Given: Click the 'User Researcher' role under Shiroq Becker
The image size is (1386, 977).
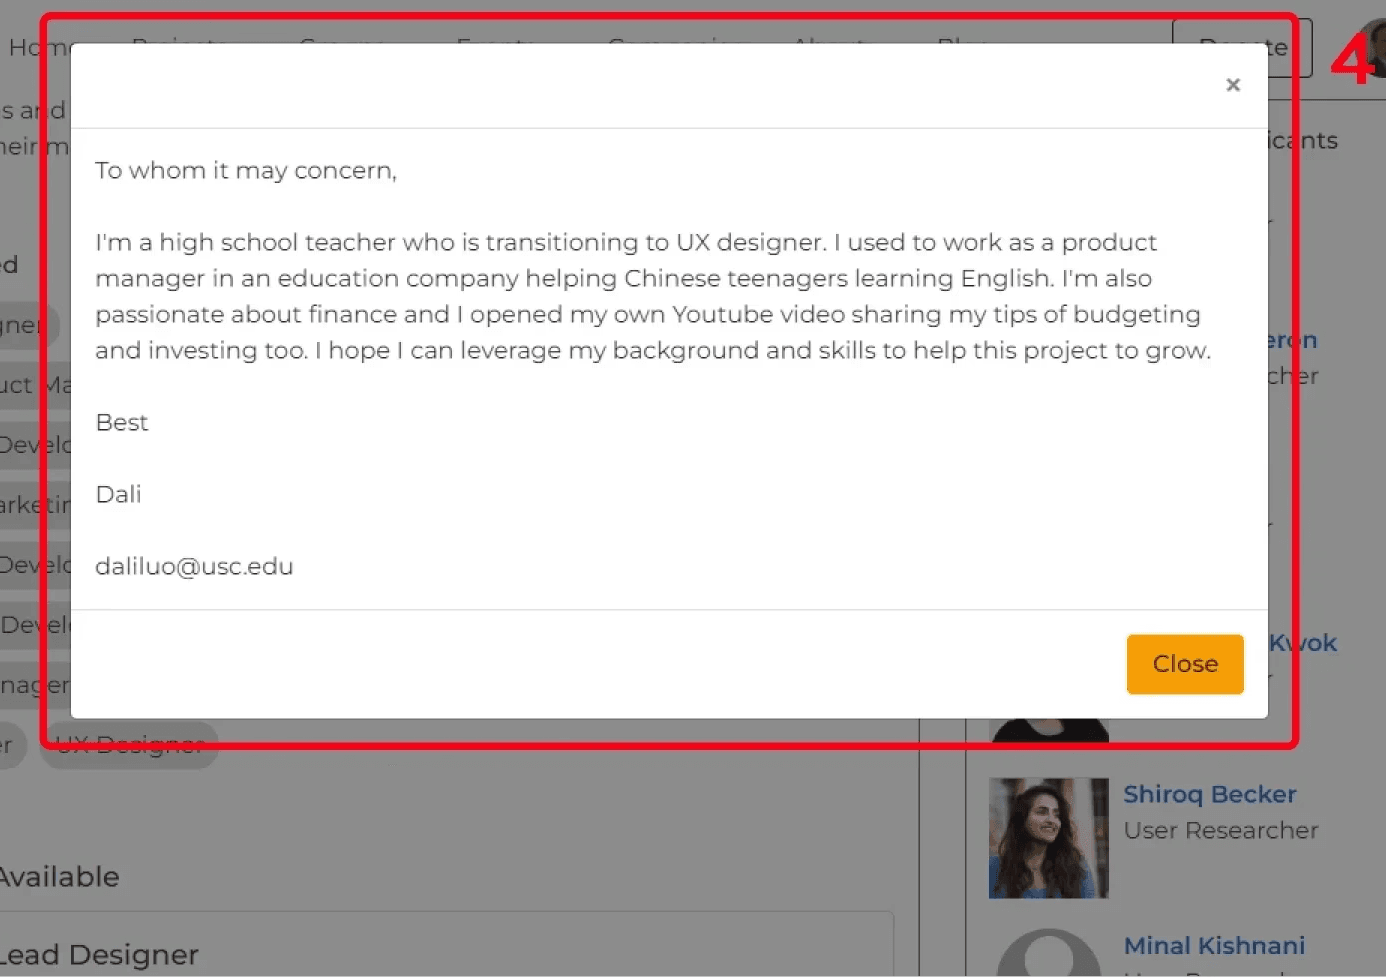Looking at the screenshot, I should point(1220,830).
